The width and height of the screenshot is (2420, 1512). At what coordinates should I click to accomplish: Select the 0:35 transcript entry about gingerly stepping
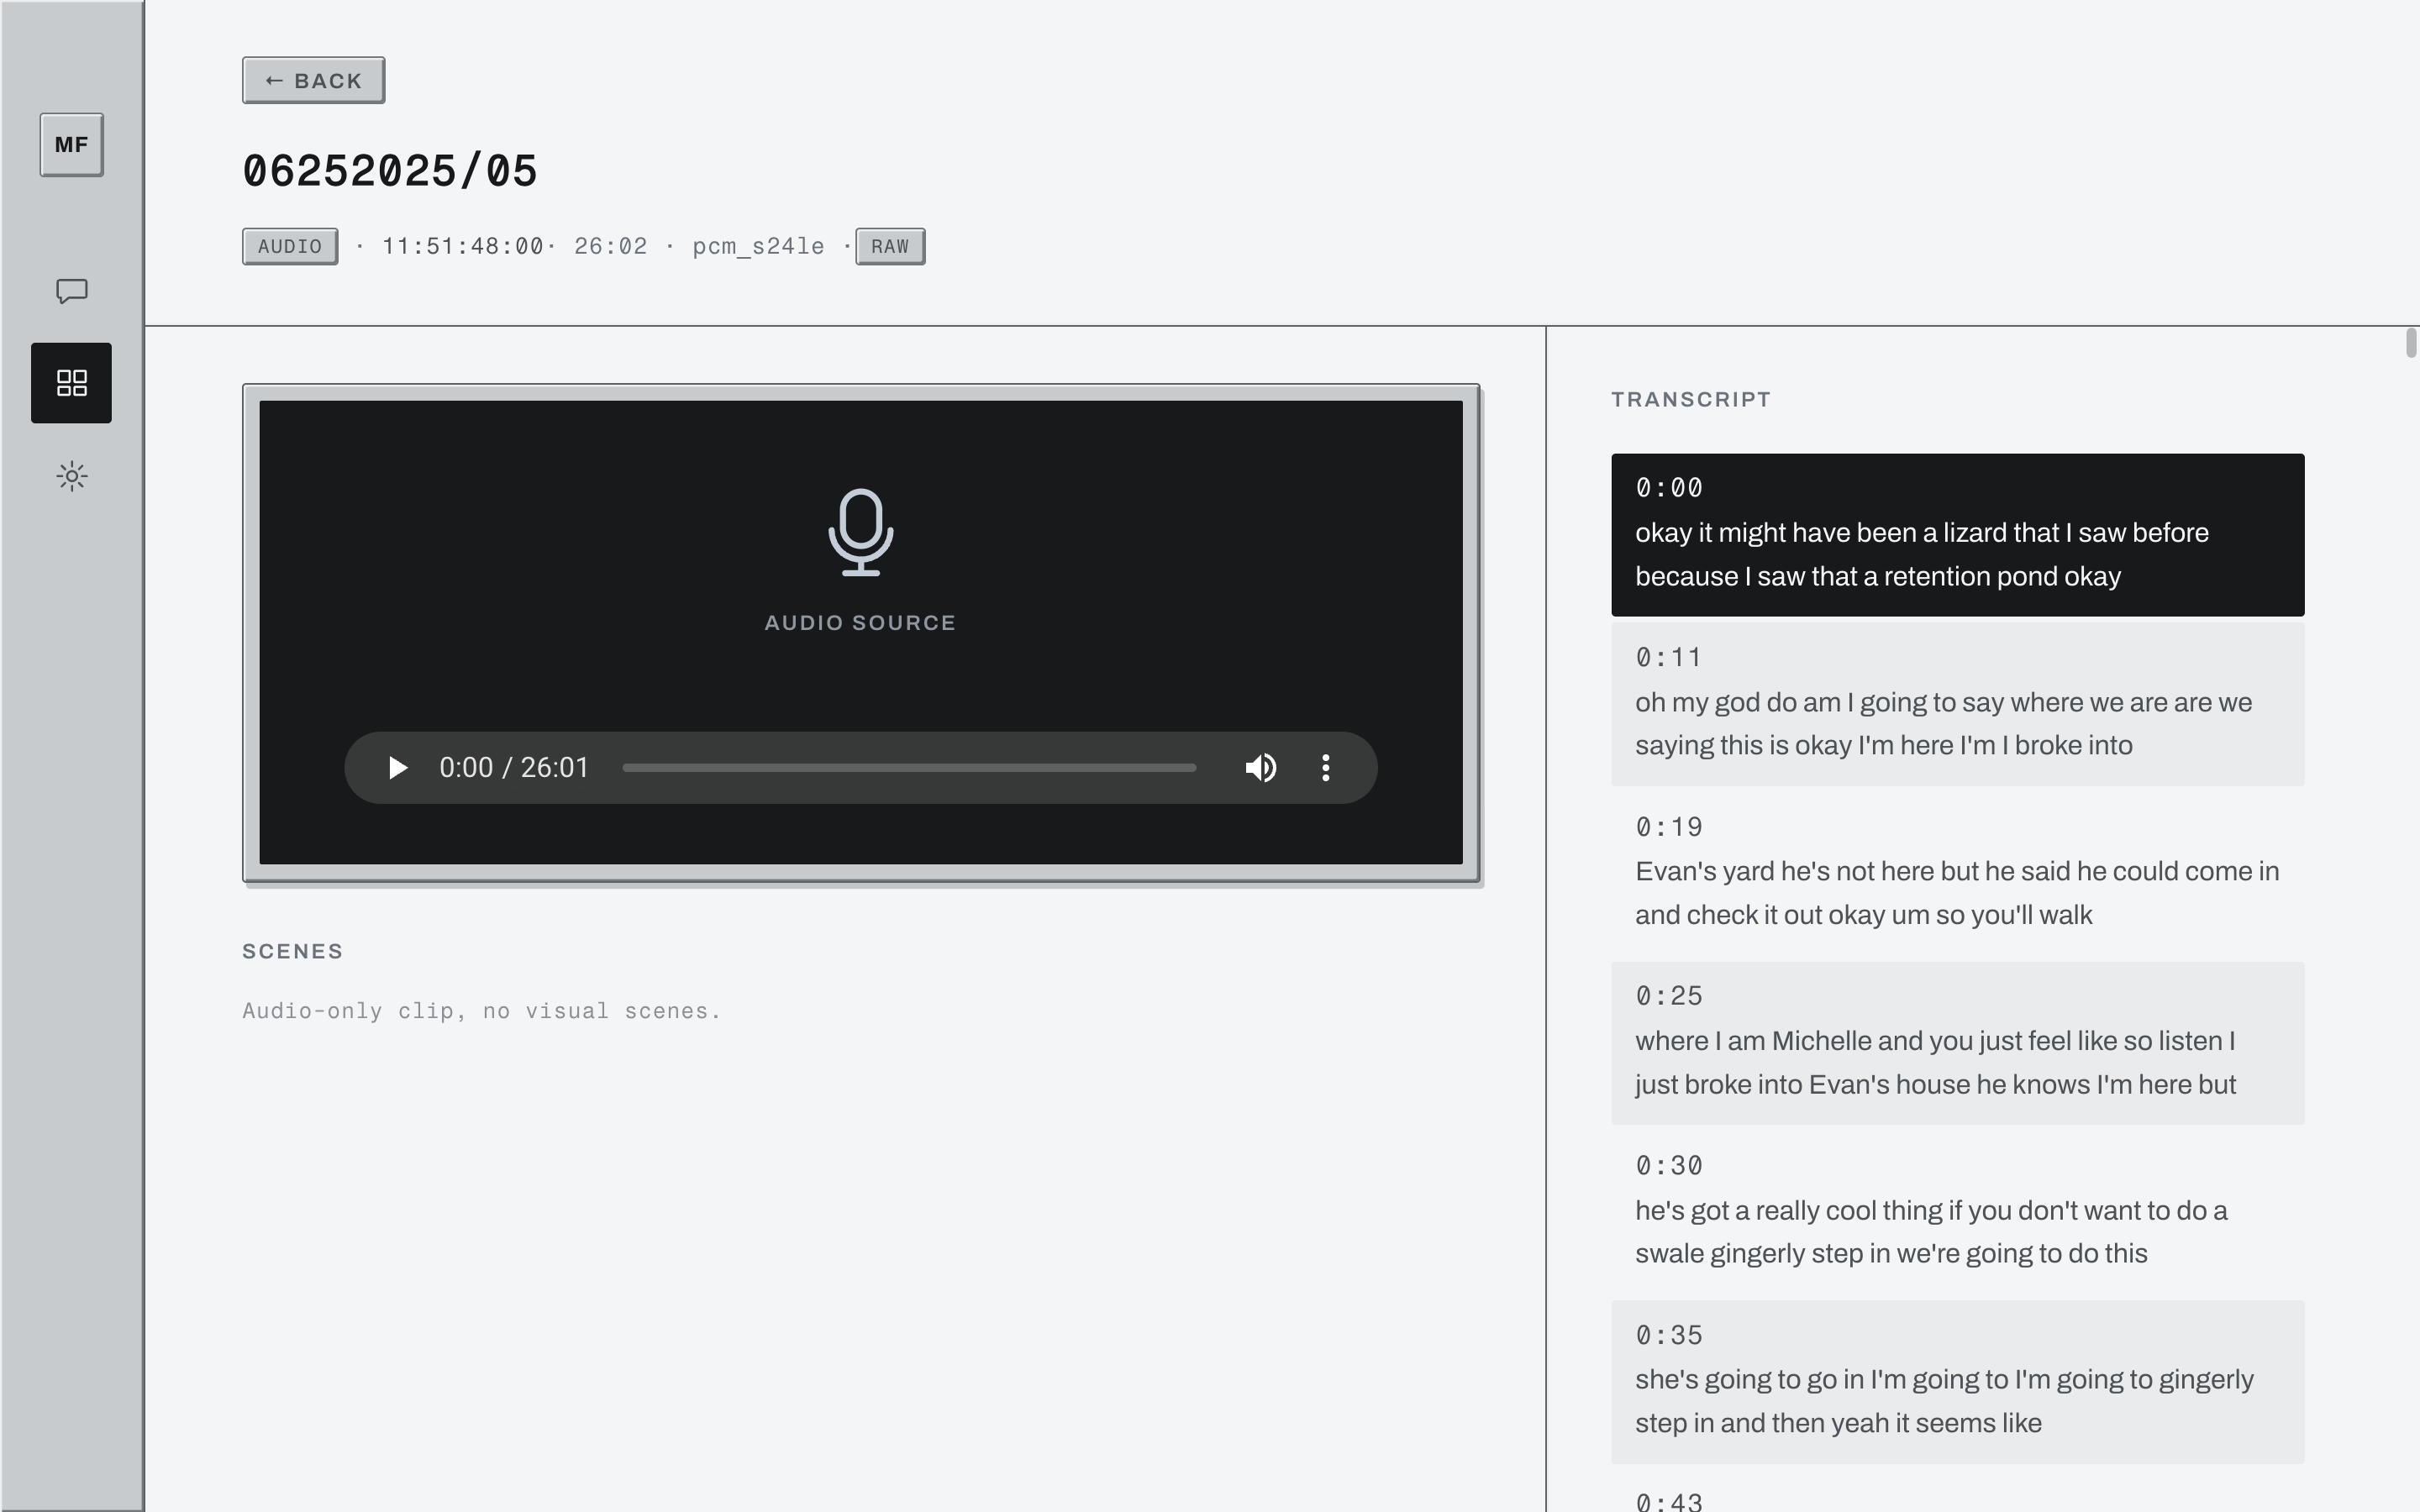1957,1382
